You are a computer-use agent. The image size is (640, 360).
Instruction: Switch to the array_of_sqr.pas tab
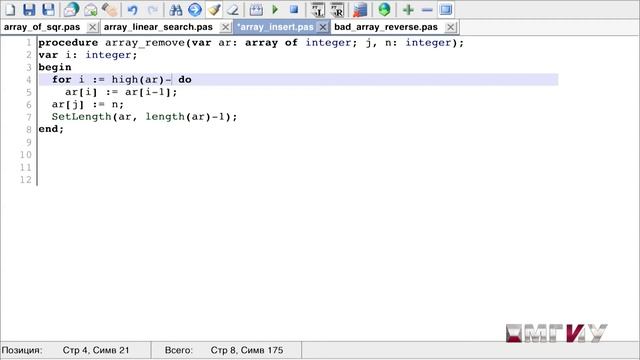pos(42,27)
